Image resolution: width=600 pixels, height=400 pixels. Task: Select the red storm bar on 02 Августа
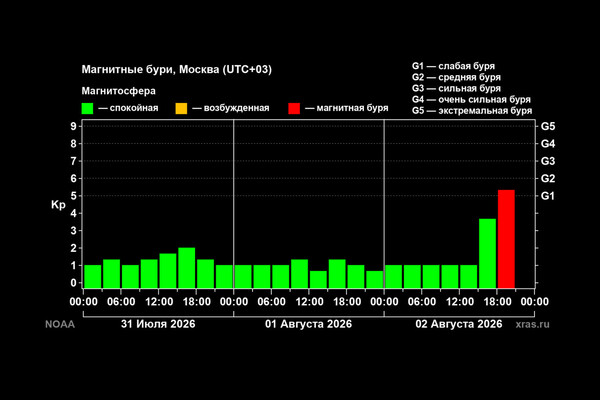click(x=506, y=239)
